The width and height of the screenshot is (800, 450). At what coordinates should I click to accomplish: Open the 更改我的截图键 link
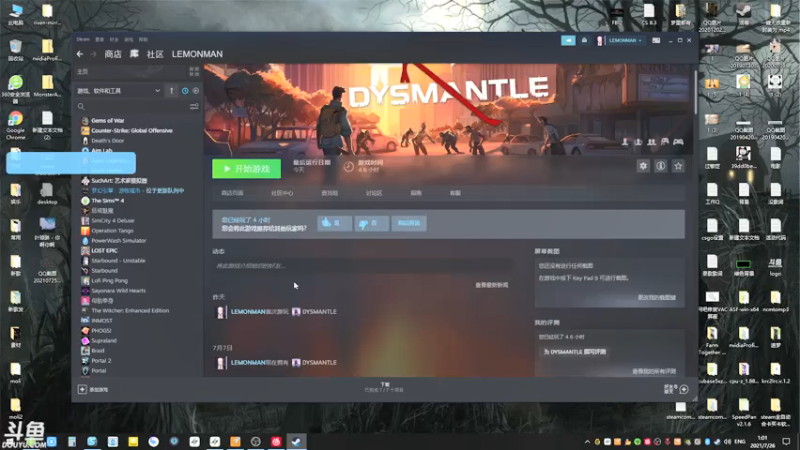pyautogui.click(x=657, y=297)
